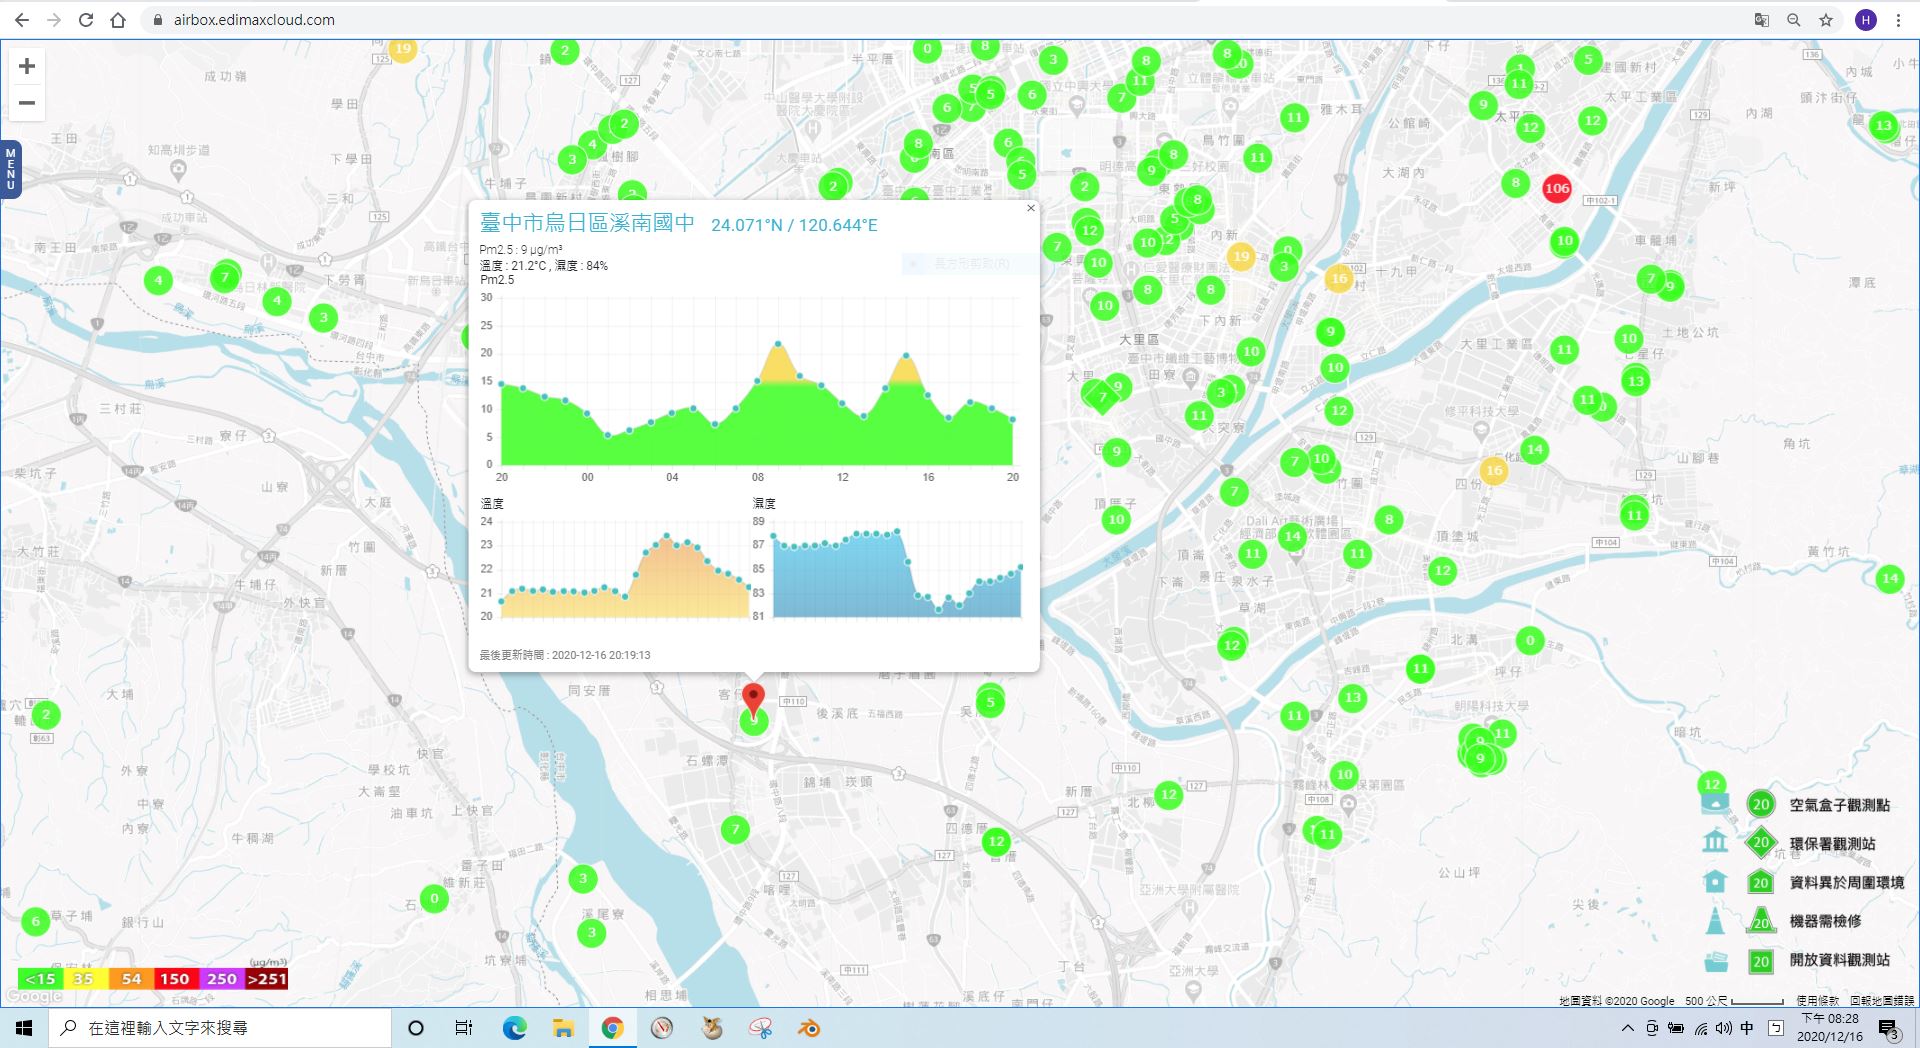Open volume control in system tray
This screenshot has height=1048, width=1920.
[1723, 1028]
